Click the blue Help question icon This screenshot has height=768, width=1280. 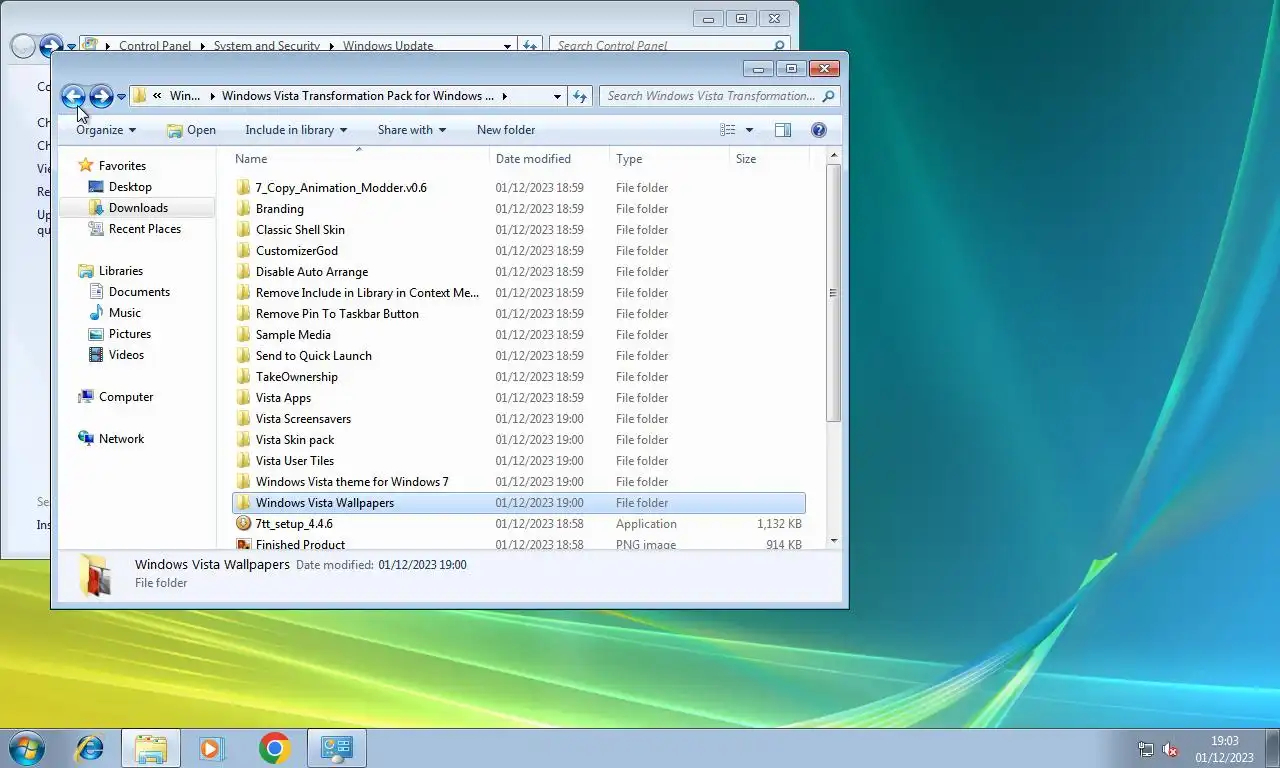coord(819,130)
